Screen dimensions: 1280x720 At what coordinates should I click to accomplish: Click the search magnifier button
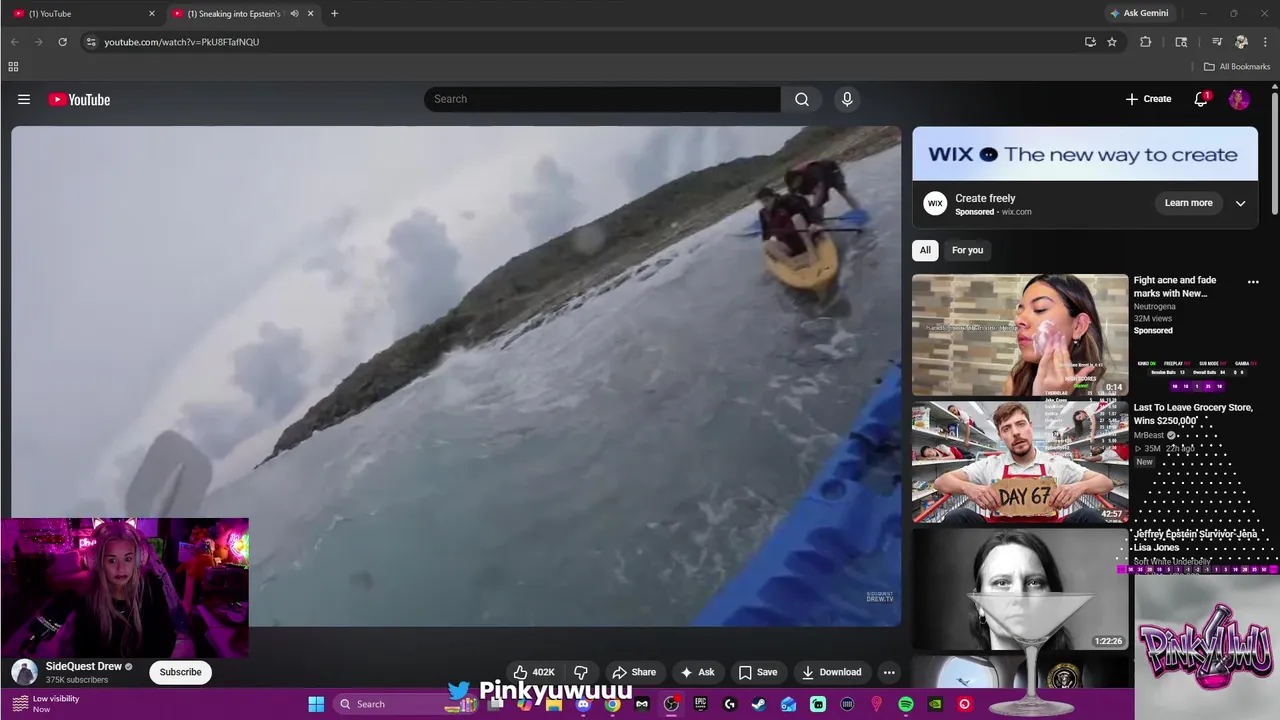click(801, 99)
